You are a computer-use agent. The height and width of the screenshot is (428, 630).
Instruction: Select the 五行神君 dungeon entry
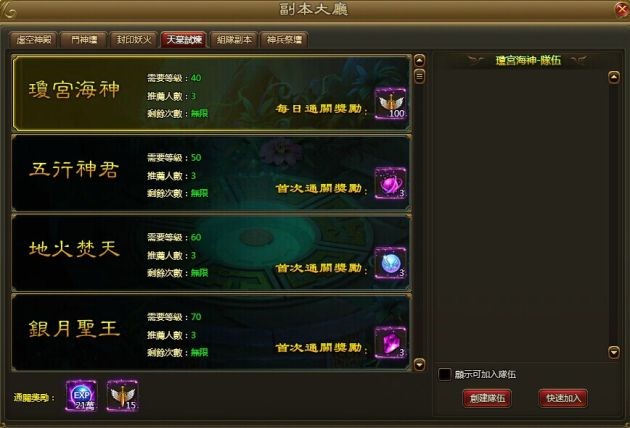(212, 173)
